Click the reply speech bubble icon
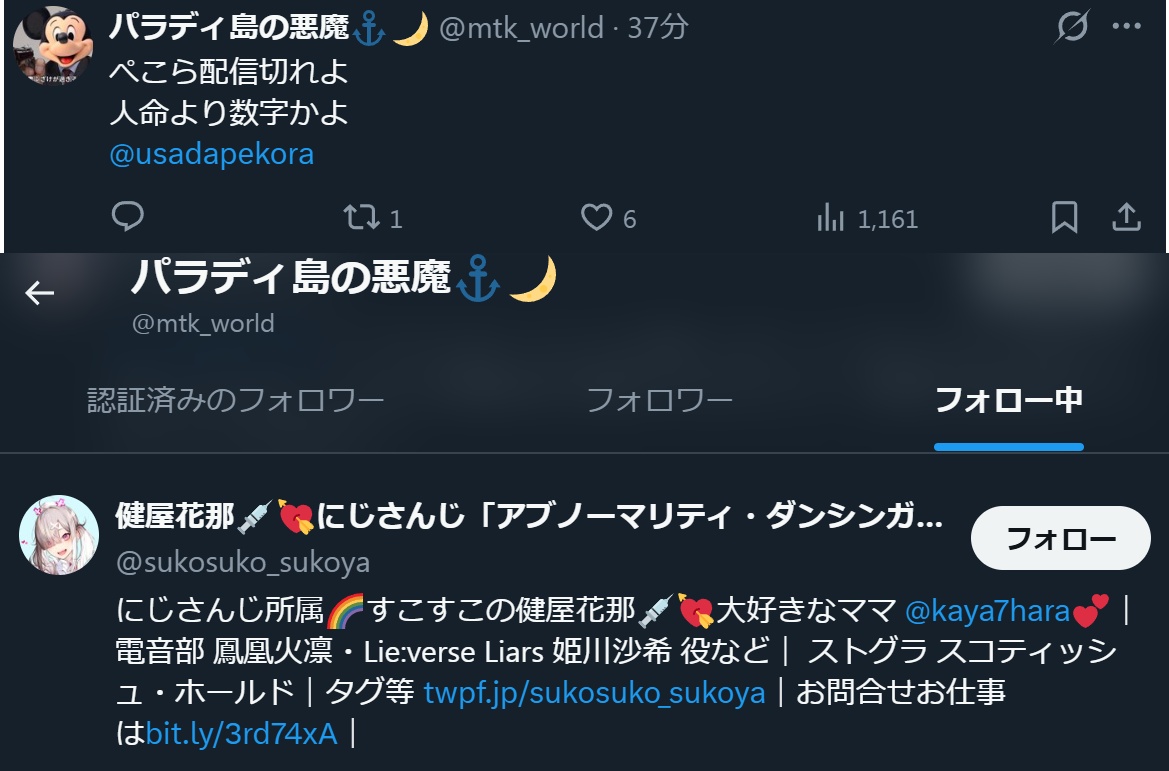The image size is (1169, 771). pyautogui.click(x=127, y=217)
